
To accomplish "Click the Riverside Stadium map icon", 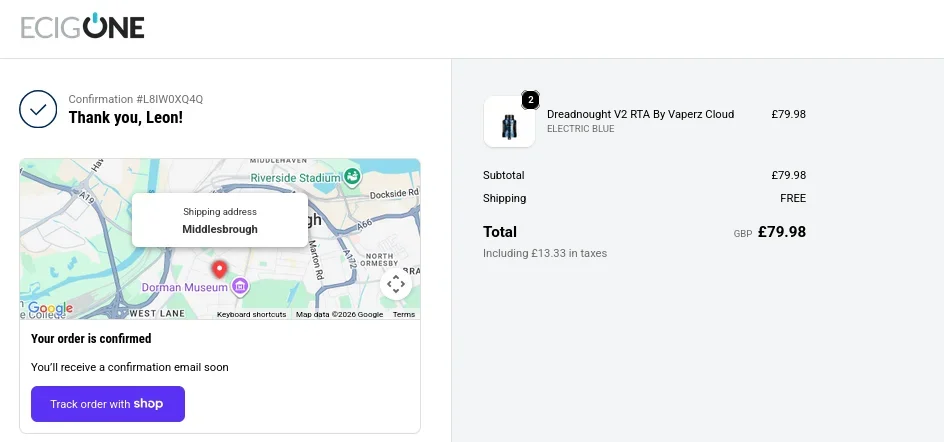I will click(x=352, y=177).
